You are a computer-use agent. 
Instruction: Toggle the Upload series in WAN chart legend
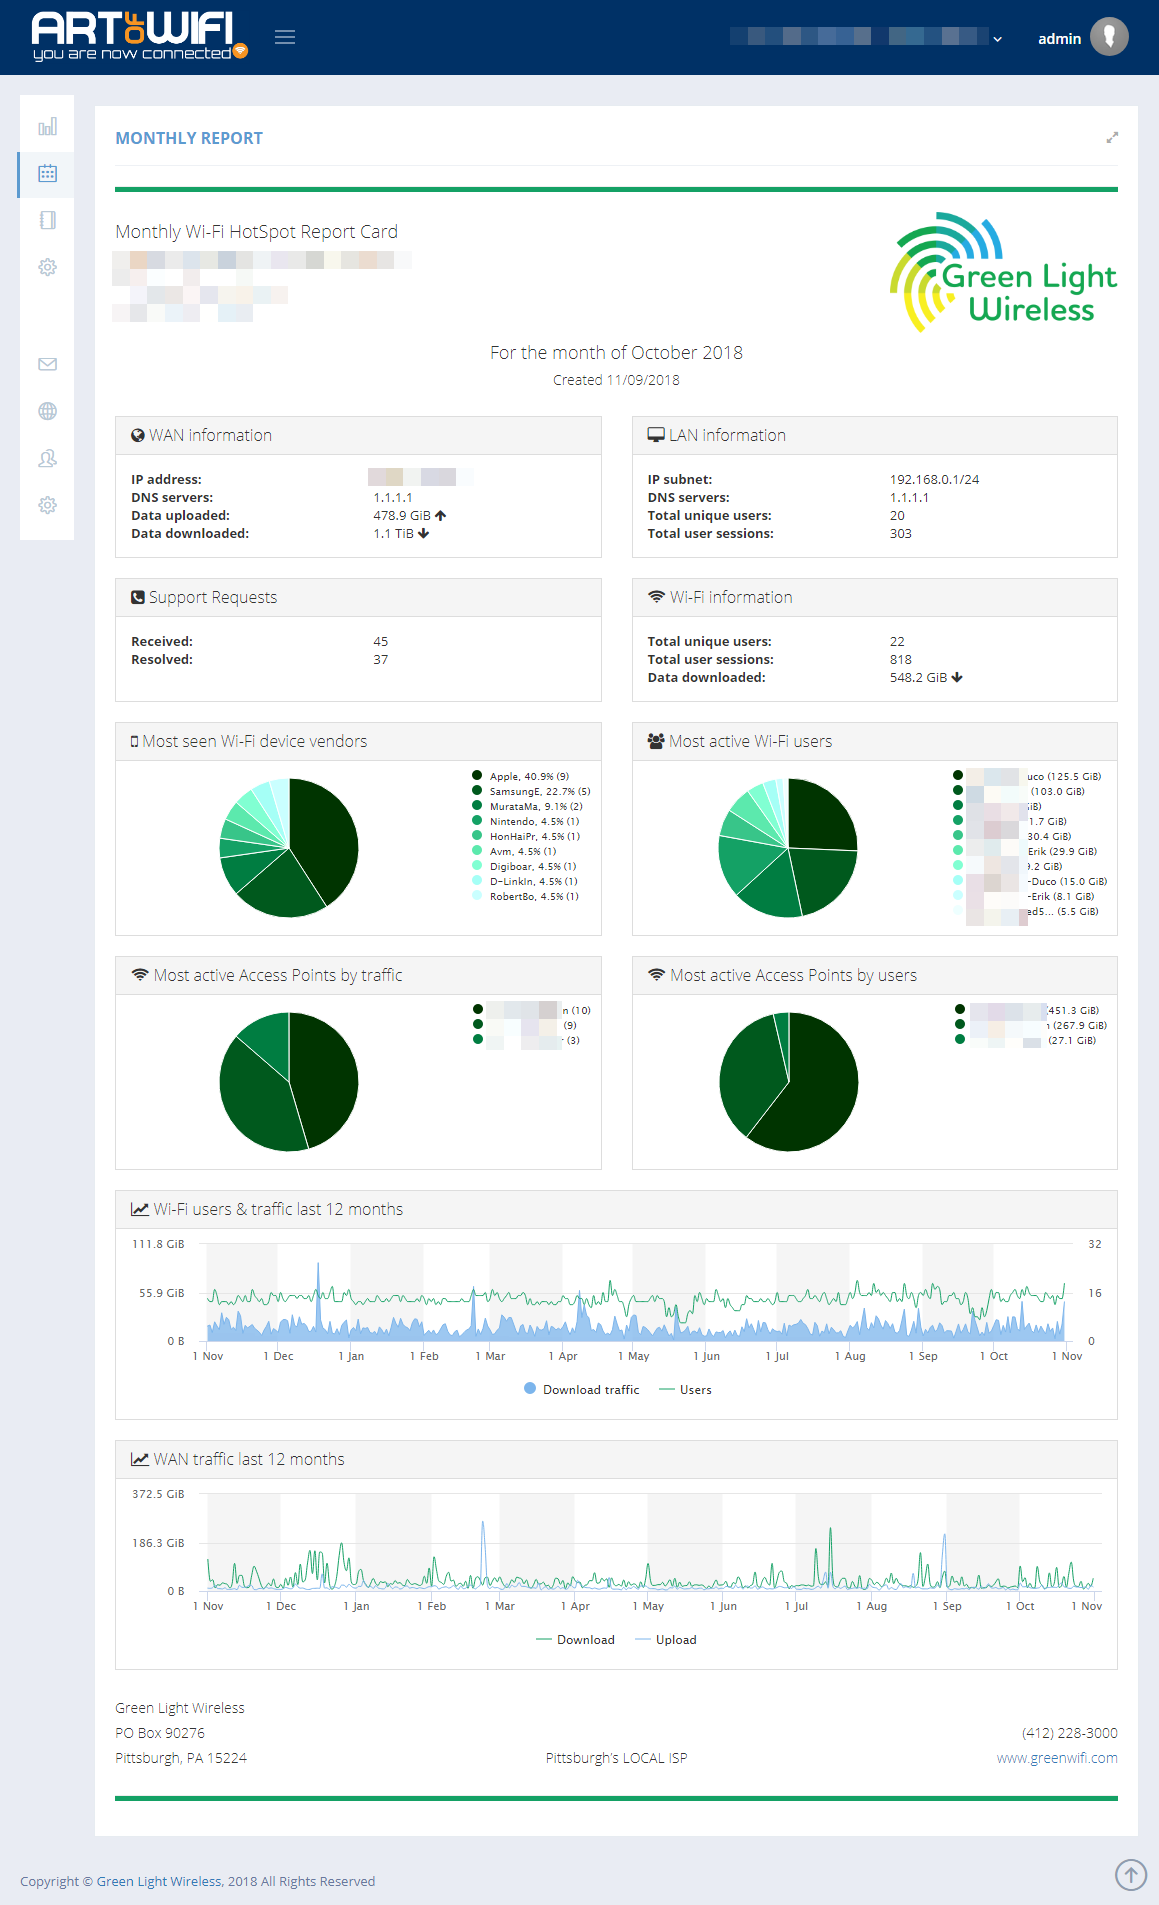(x=666, y=1639)
